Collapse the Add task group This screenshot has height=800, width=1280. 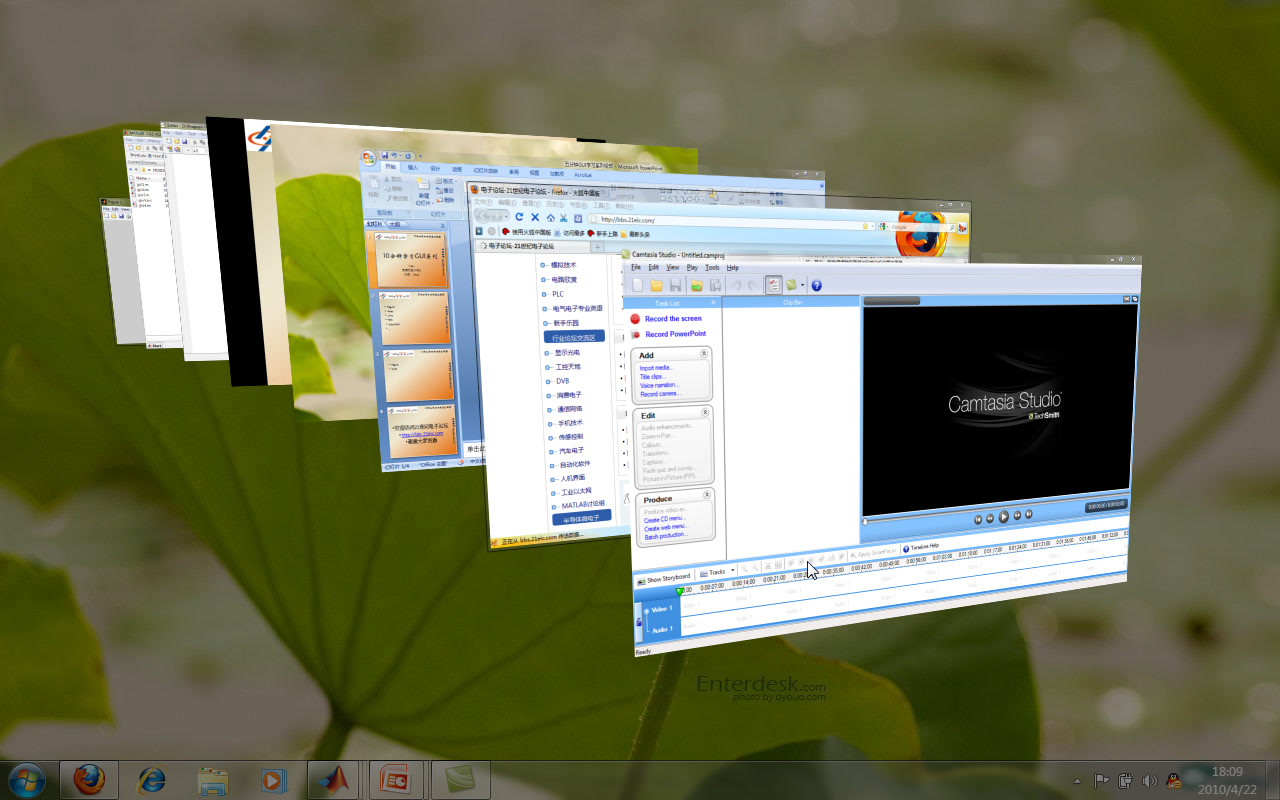point(704,353)
